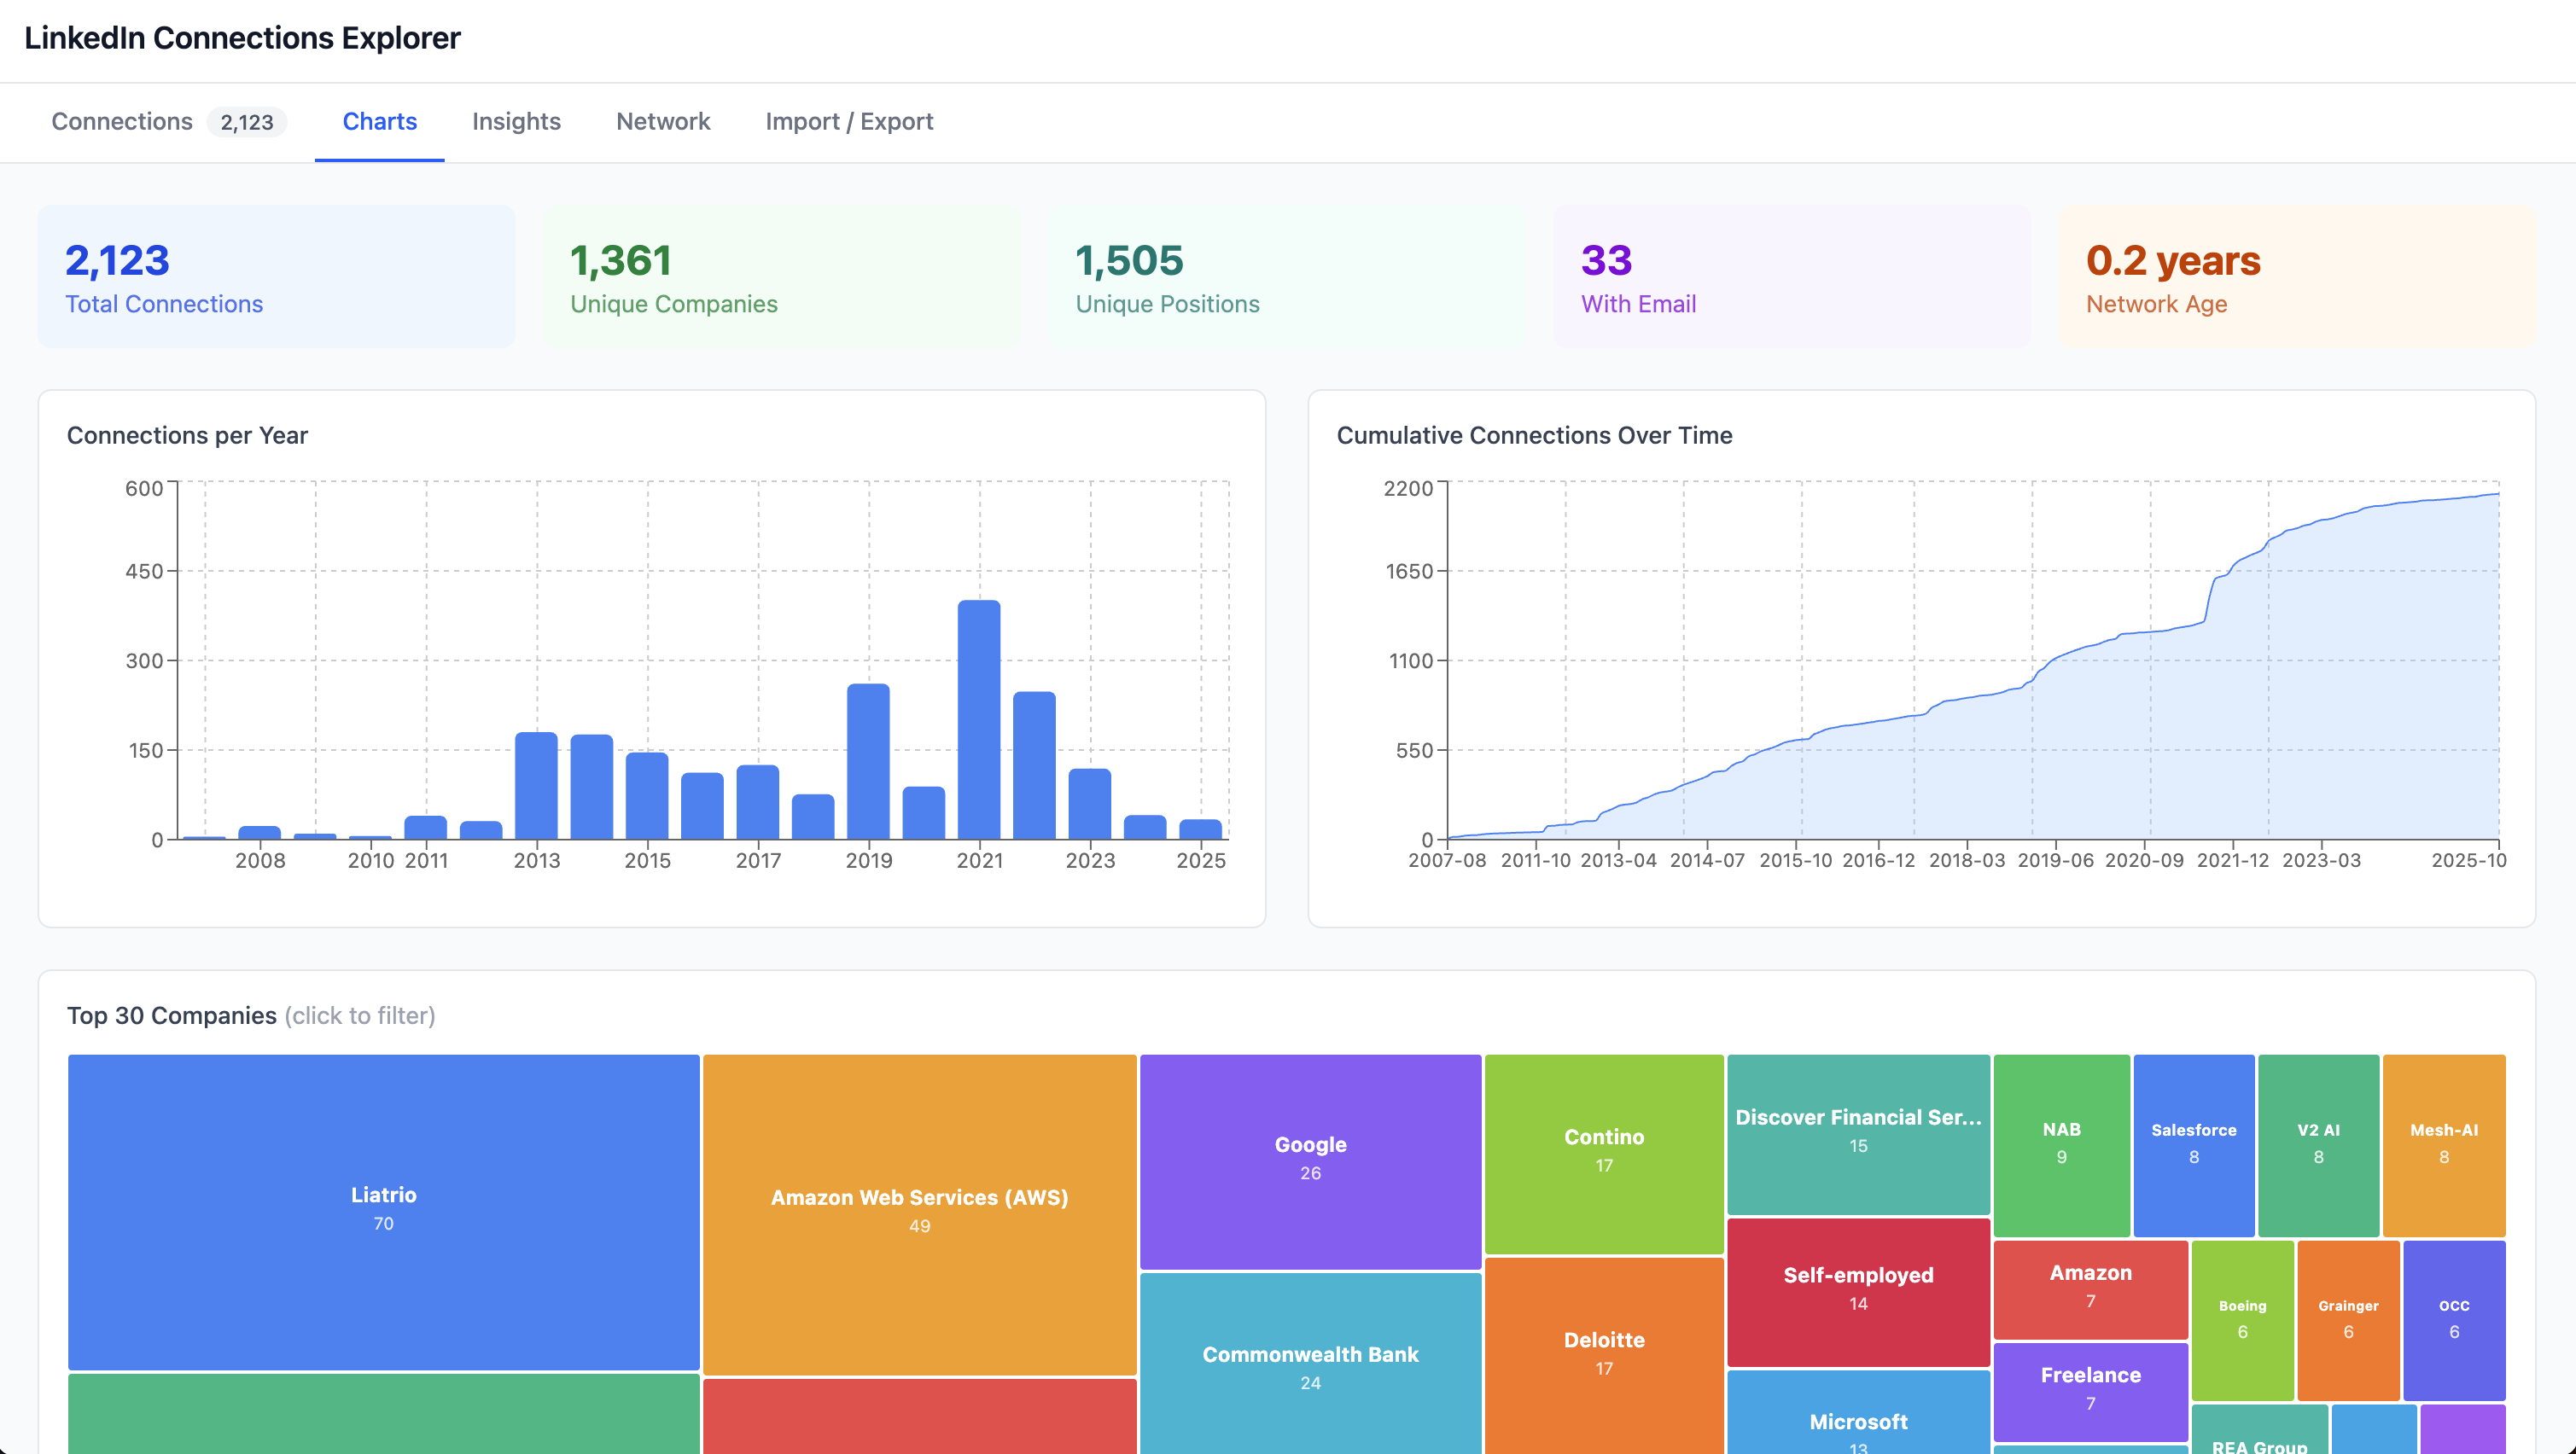Click the Unique Positions stat card

tap(1287, 277)
